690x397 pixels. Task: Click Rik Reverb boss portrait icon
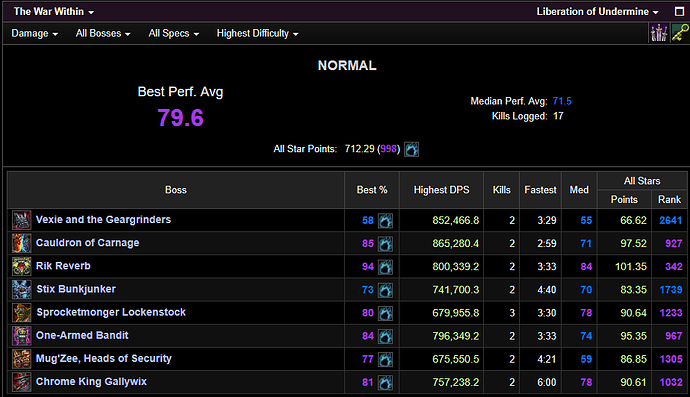[x=22, y=266]
